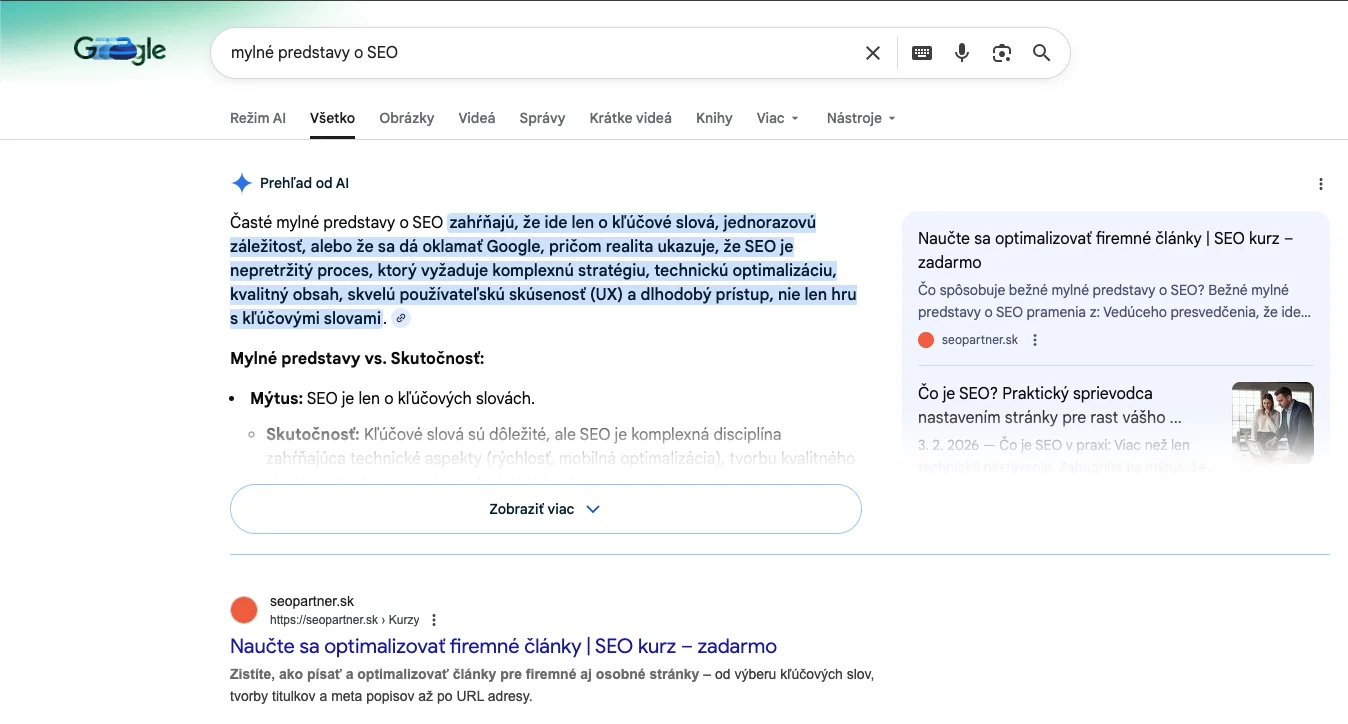Open the Nástroje dropdown
This screenshot has width=1348, height=724.
[x=860, y=118]
